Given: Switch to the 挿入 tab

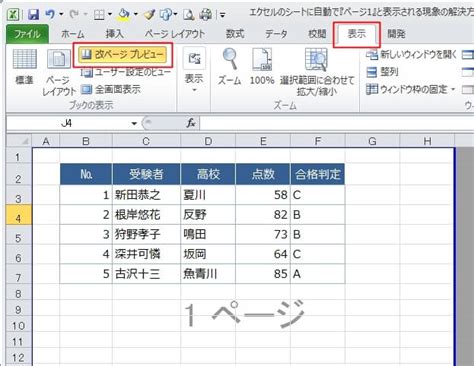Looking at the screenshot, I should pyautogui.click(x=114, y=34).
